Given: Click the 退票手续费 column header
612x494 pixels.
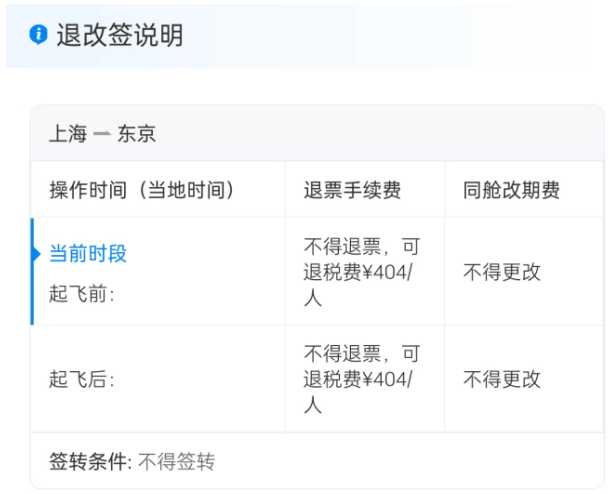Looking at the screenshot, I should point(353,190).
